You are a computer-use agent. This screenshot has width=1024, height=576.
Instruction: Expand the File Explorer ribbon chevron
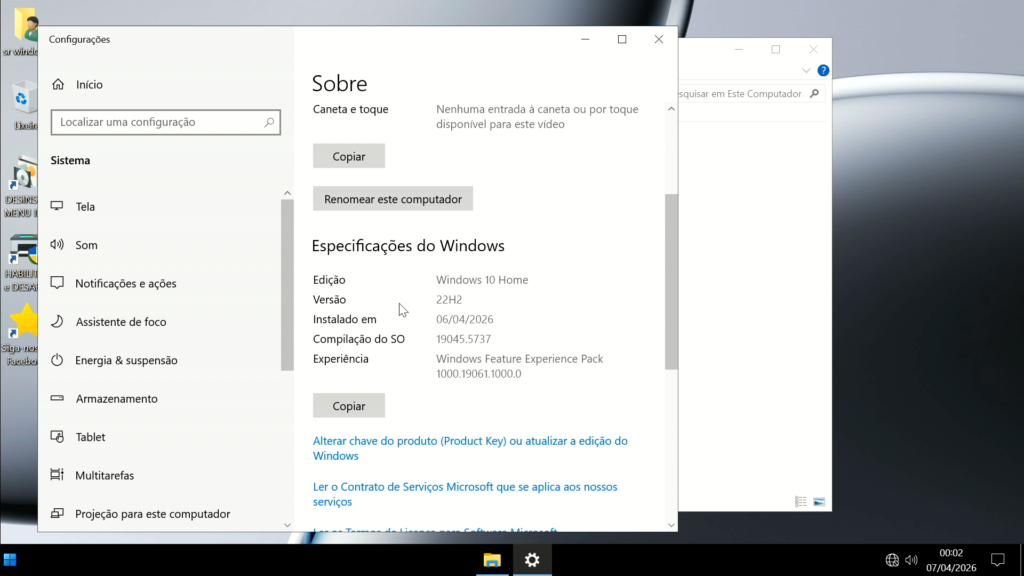806,71
